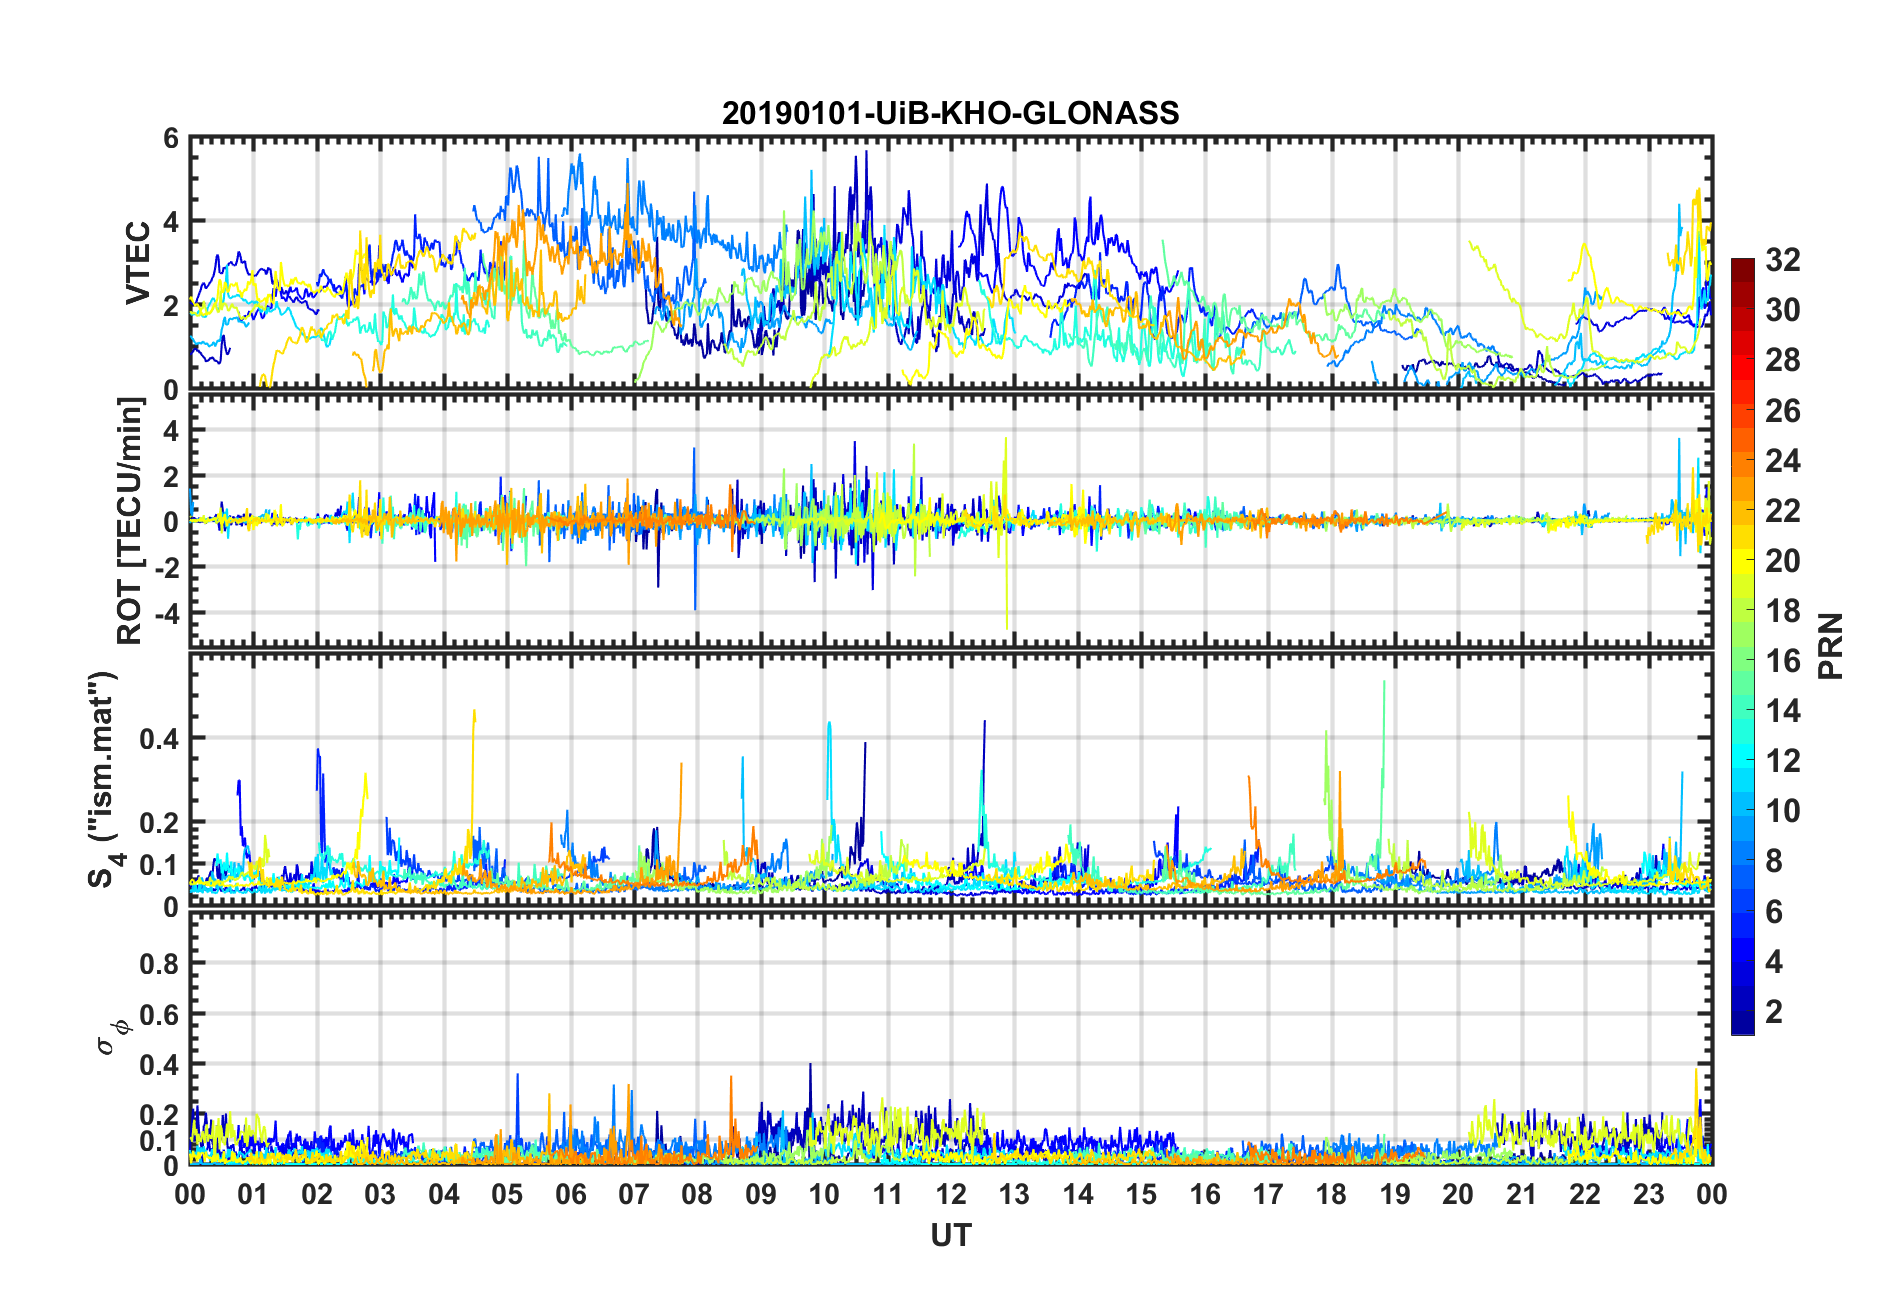The image size is (1902, 1292).
Task: Click the PRN colorbar label
Action: coord(1830,646)
